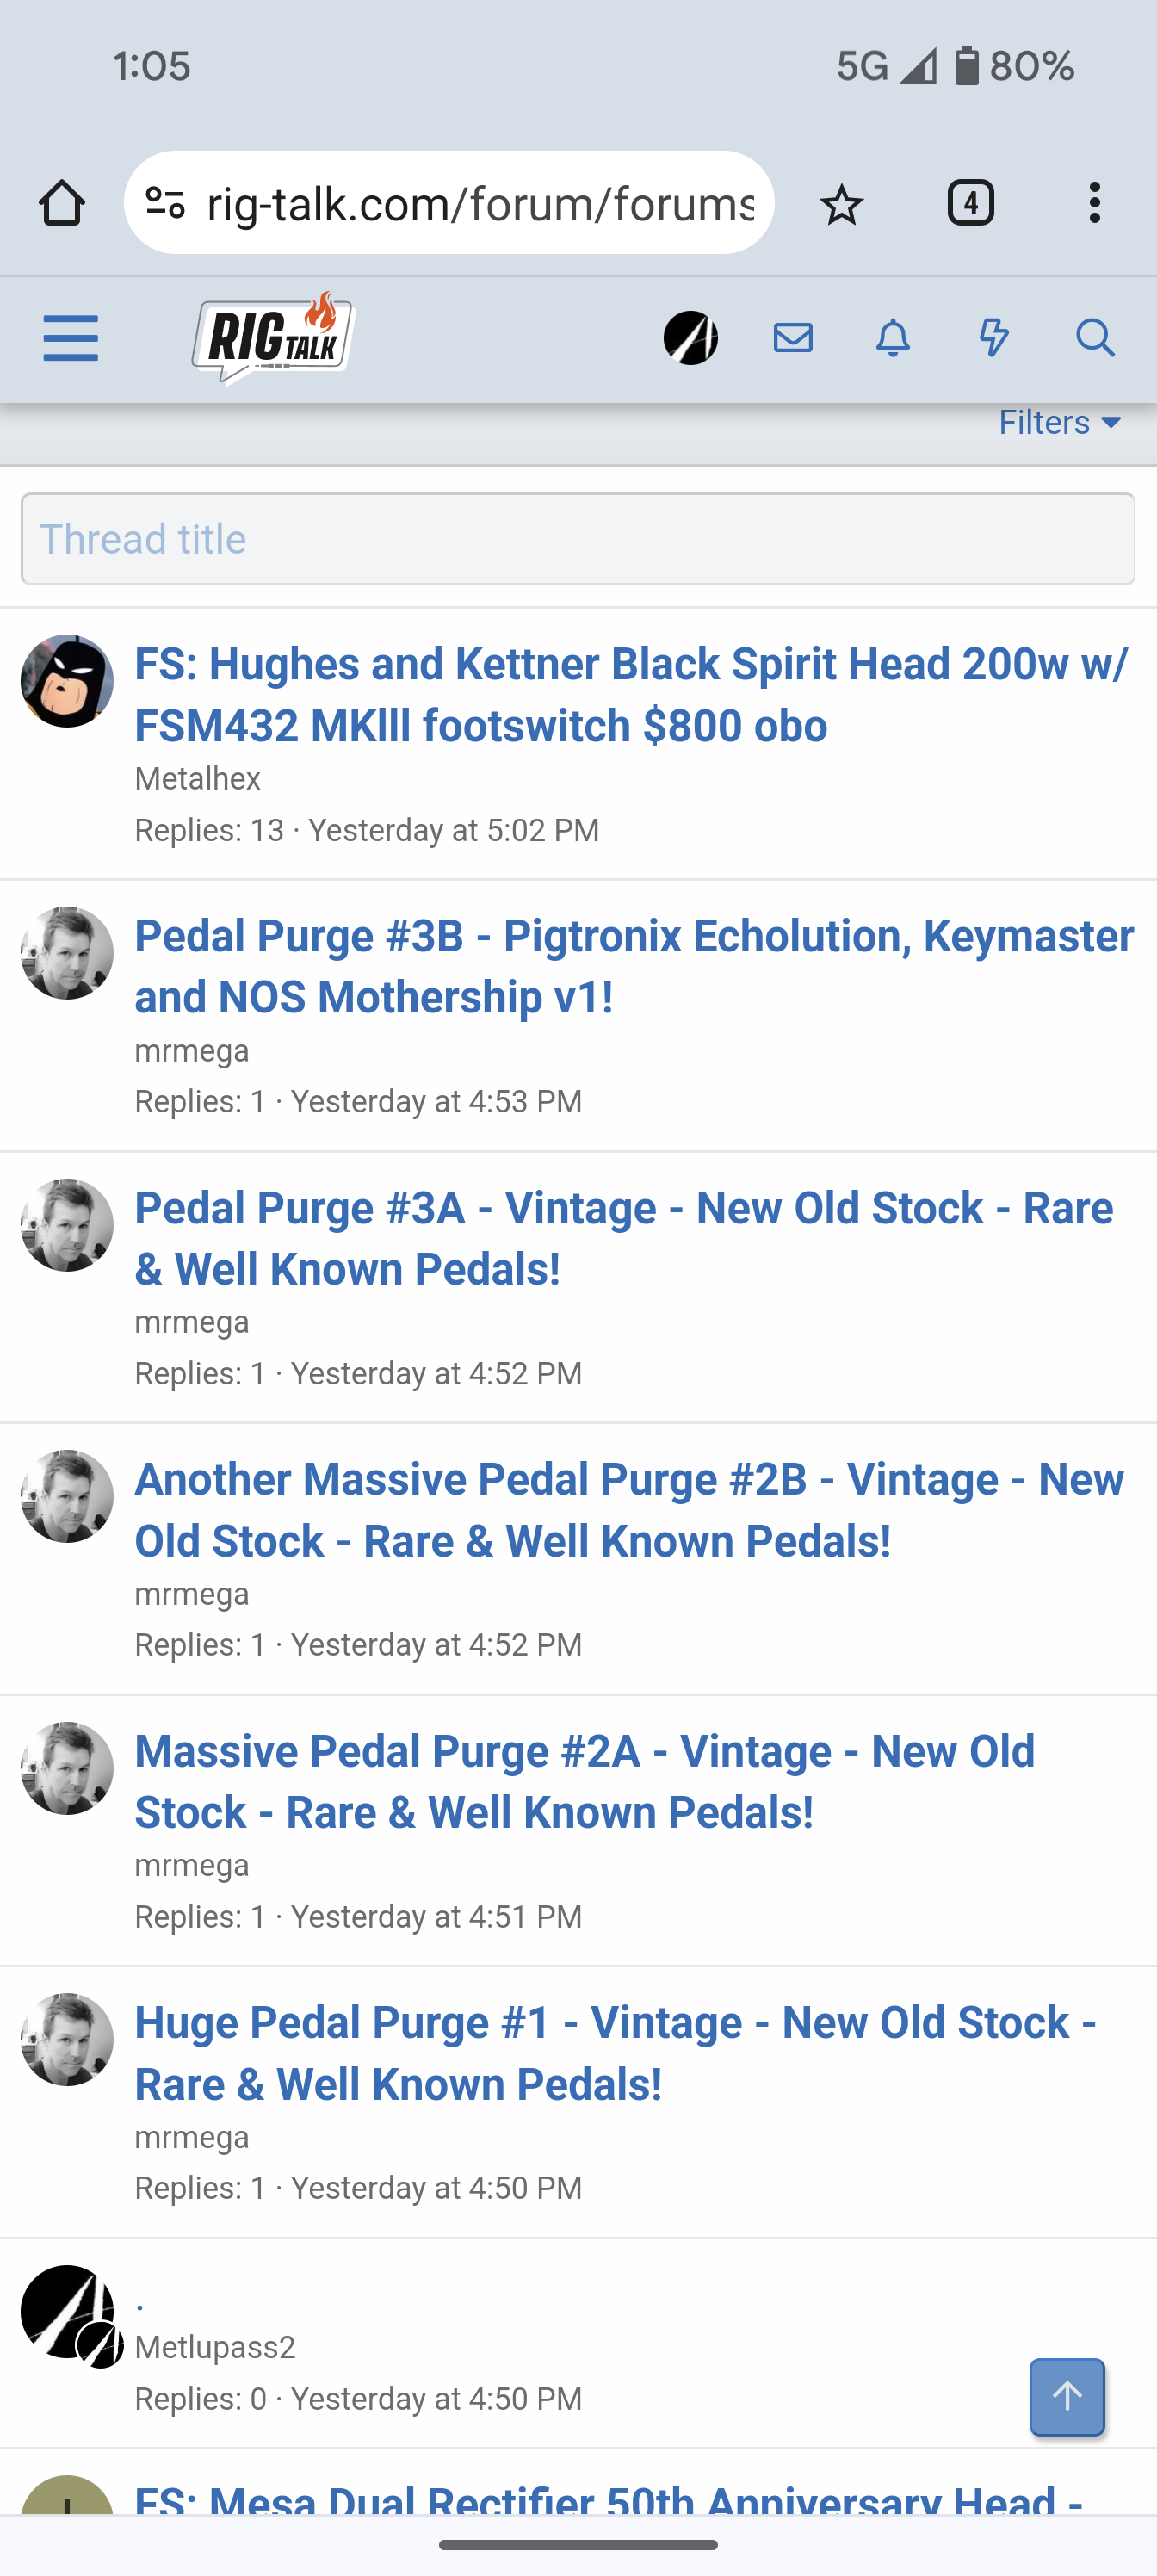1157x2576 pixels.
Task: Tap the browser home icon
Action: (x=62, y=203)
